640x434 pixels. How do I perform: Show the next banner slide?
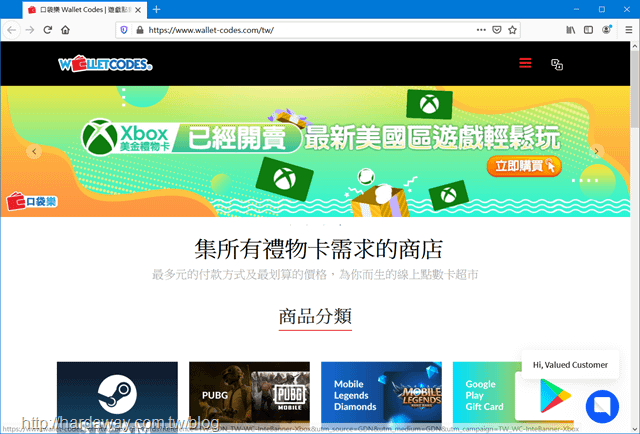tap(596, 151)
